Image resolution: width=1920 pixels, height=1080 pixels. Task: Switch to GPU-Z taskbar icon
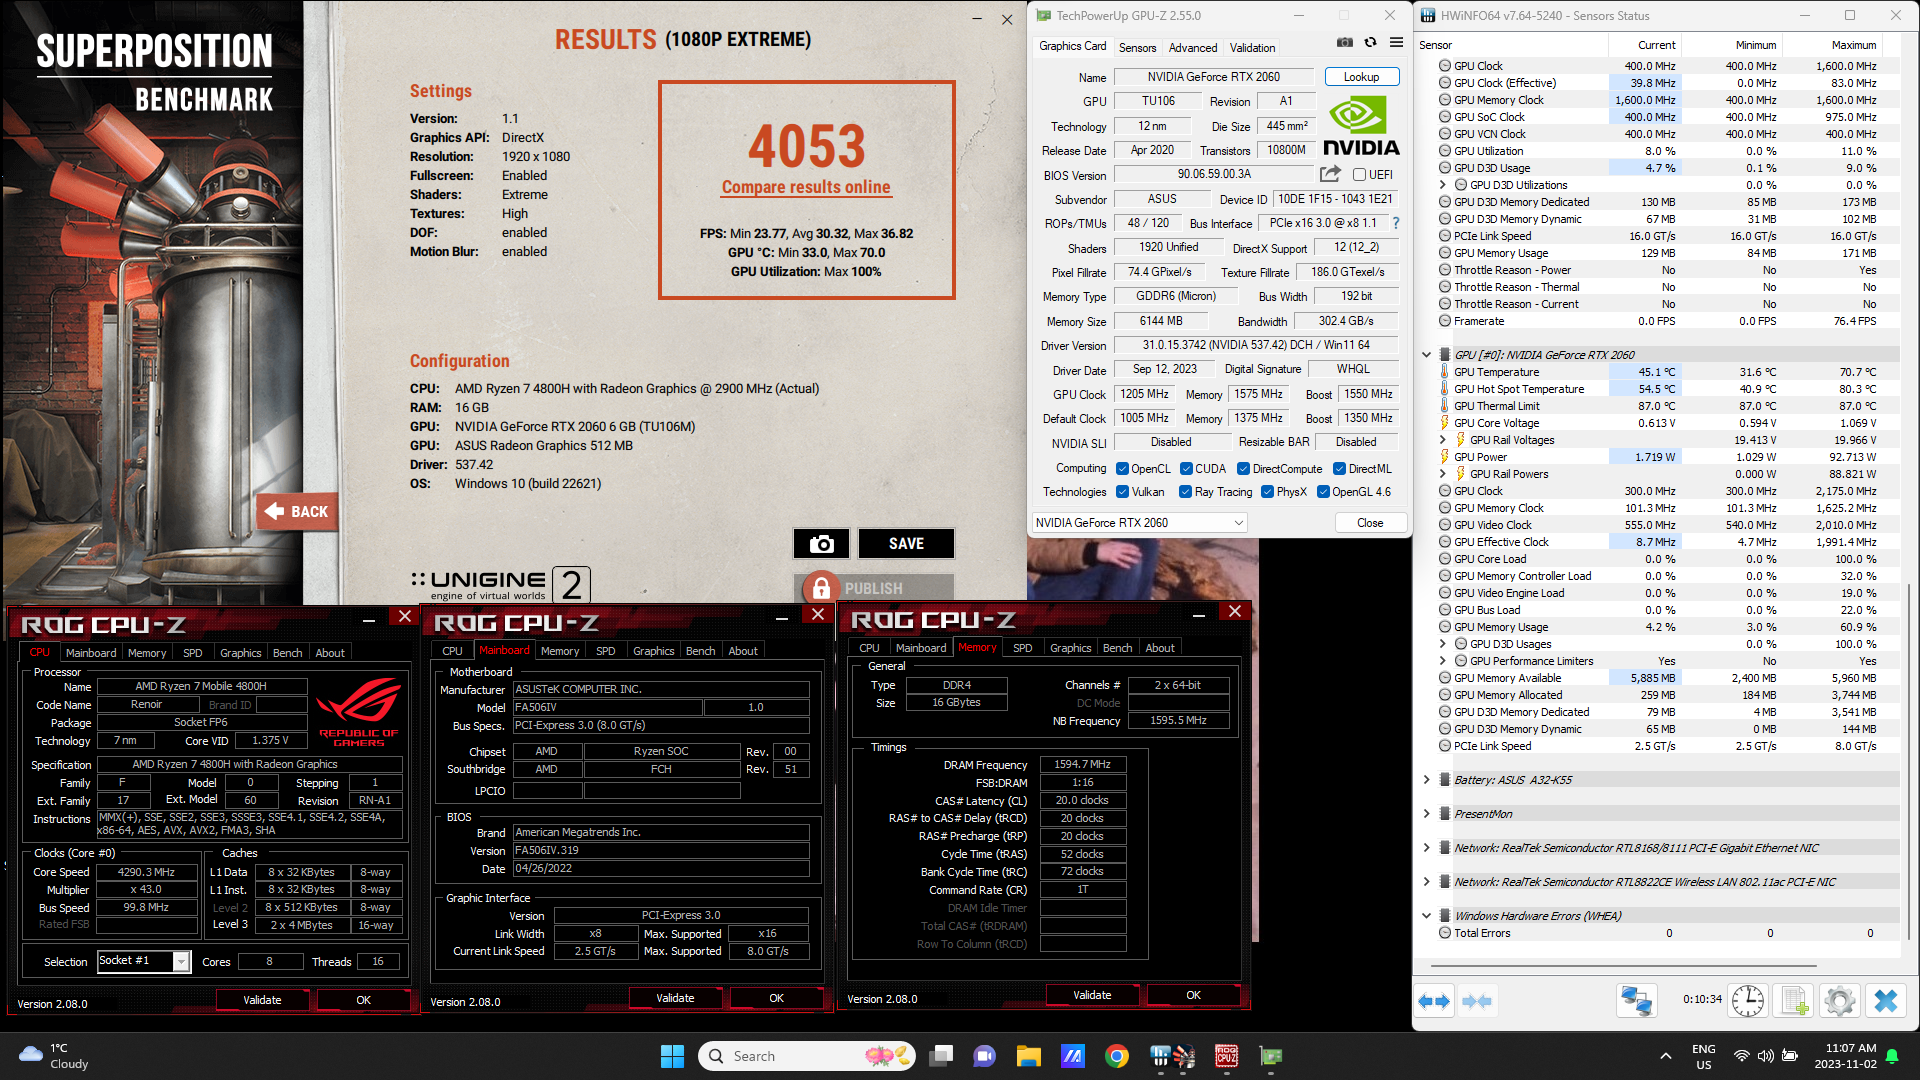1271,1056
